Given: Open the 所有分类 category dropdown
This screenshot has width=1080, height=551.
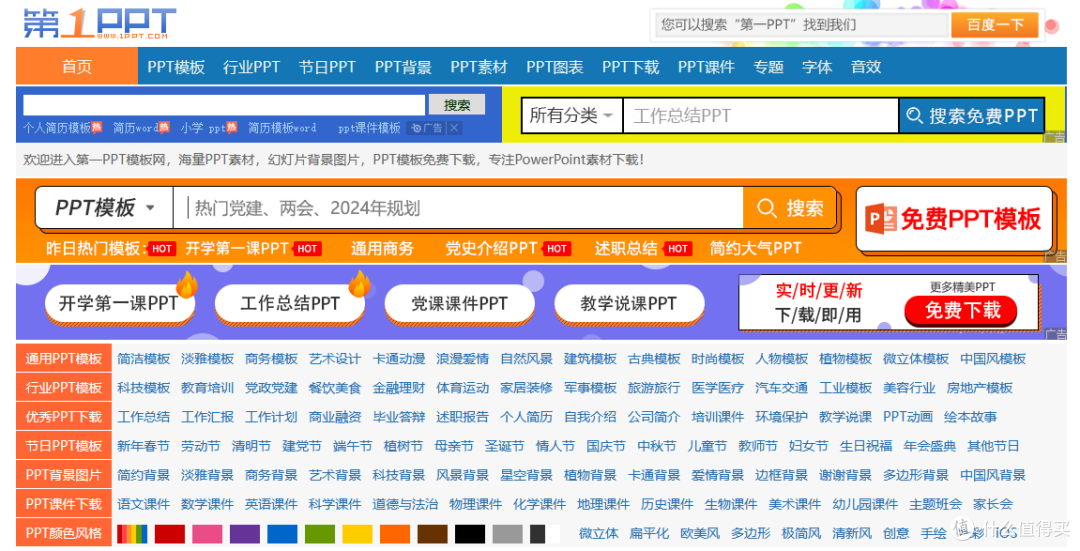Looking at the screenshot, I should pos(572,116).
